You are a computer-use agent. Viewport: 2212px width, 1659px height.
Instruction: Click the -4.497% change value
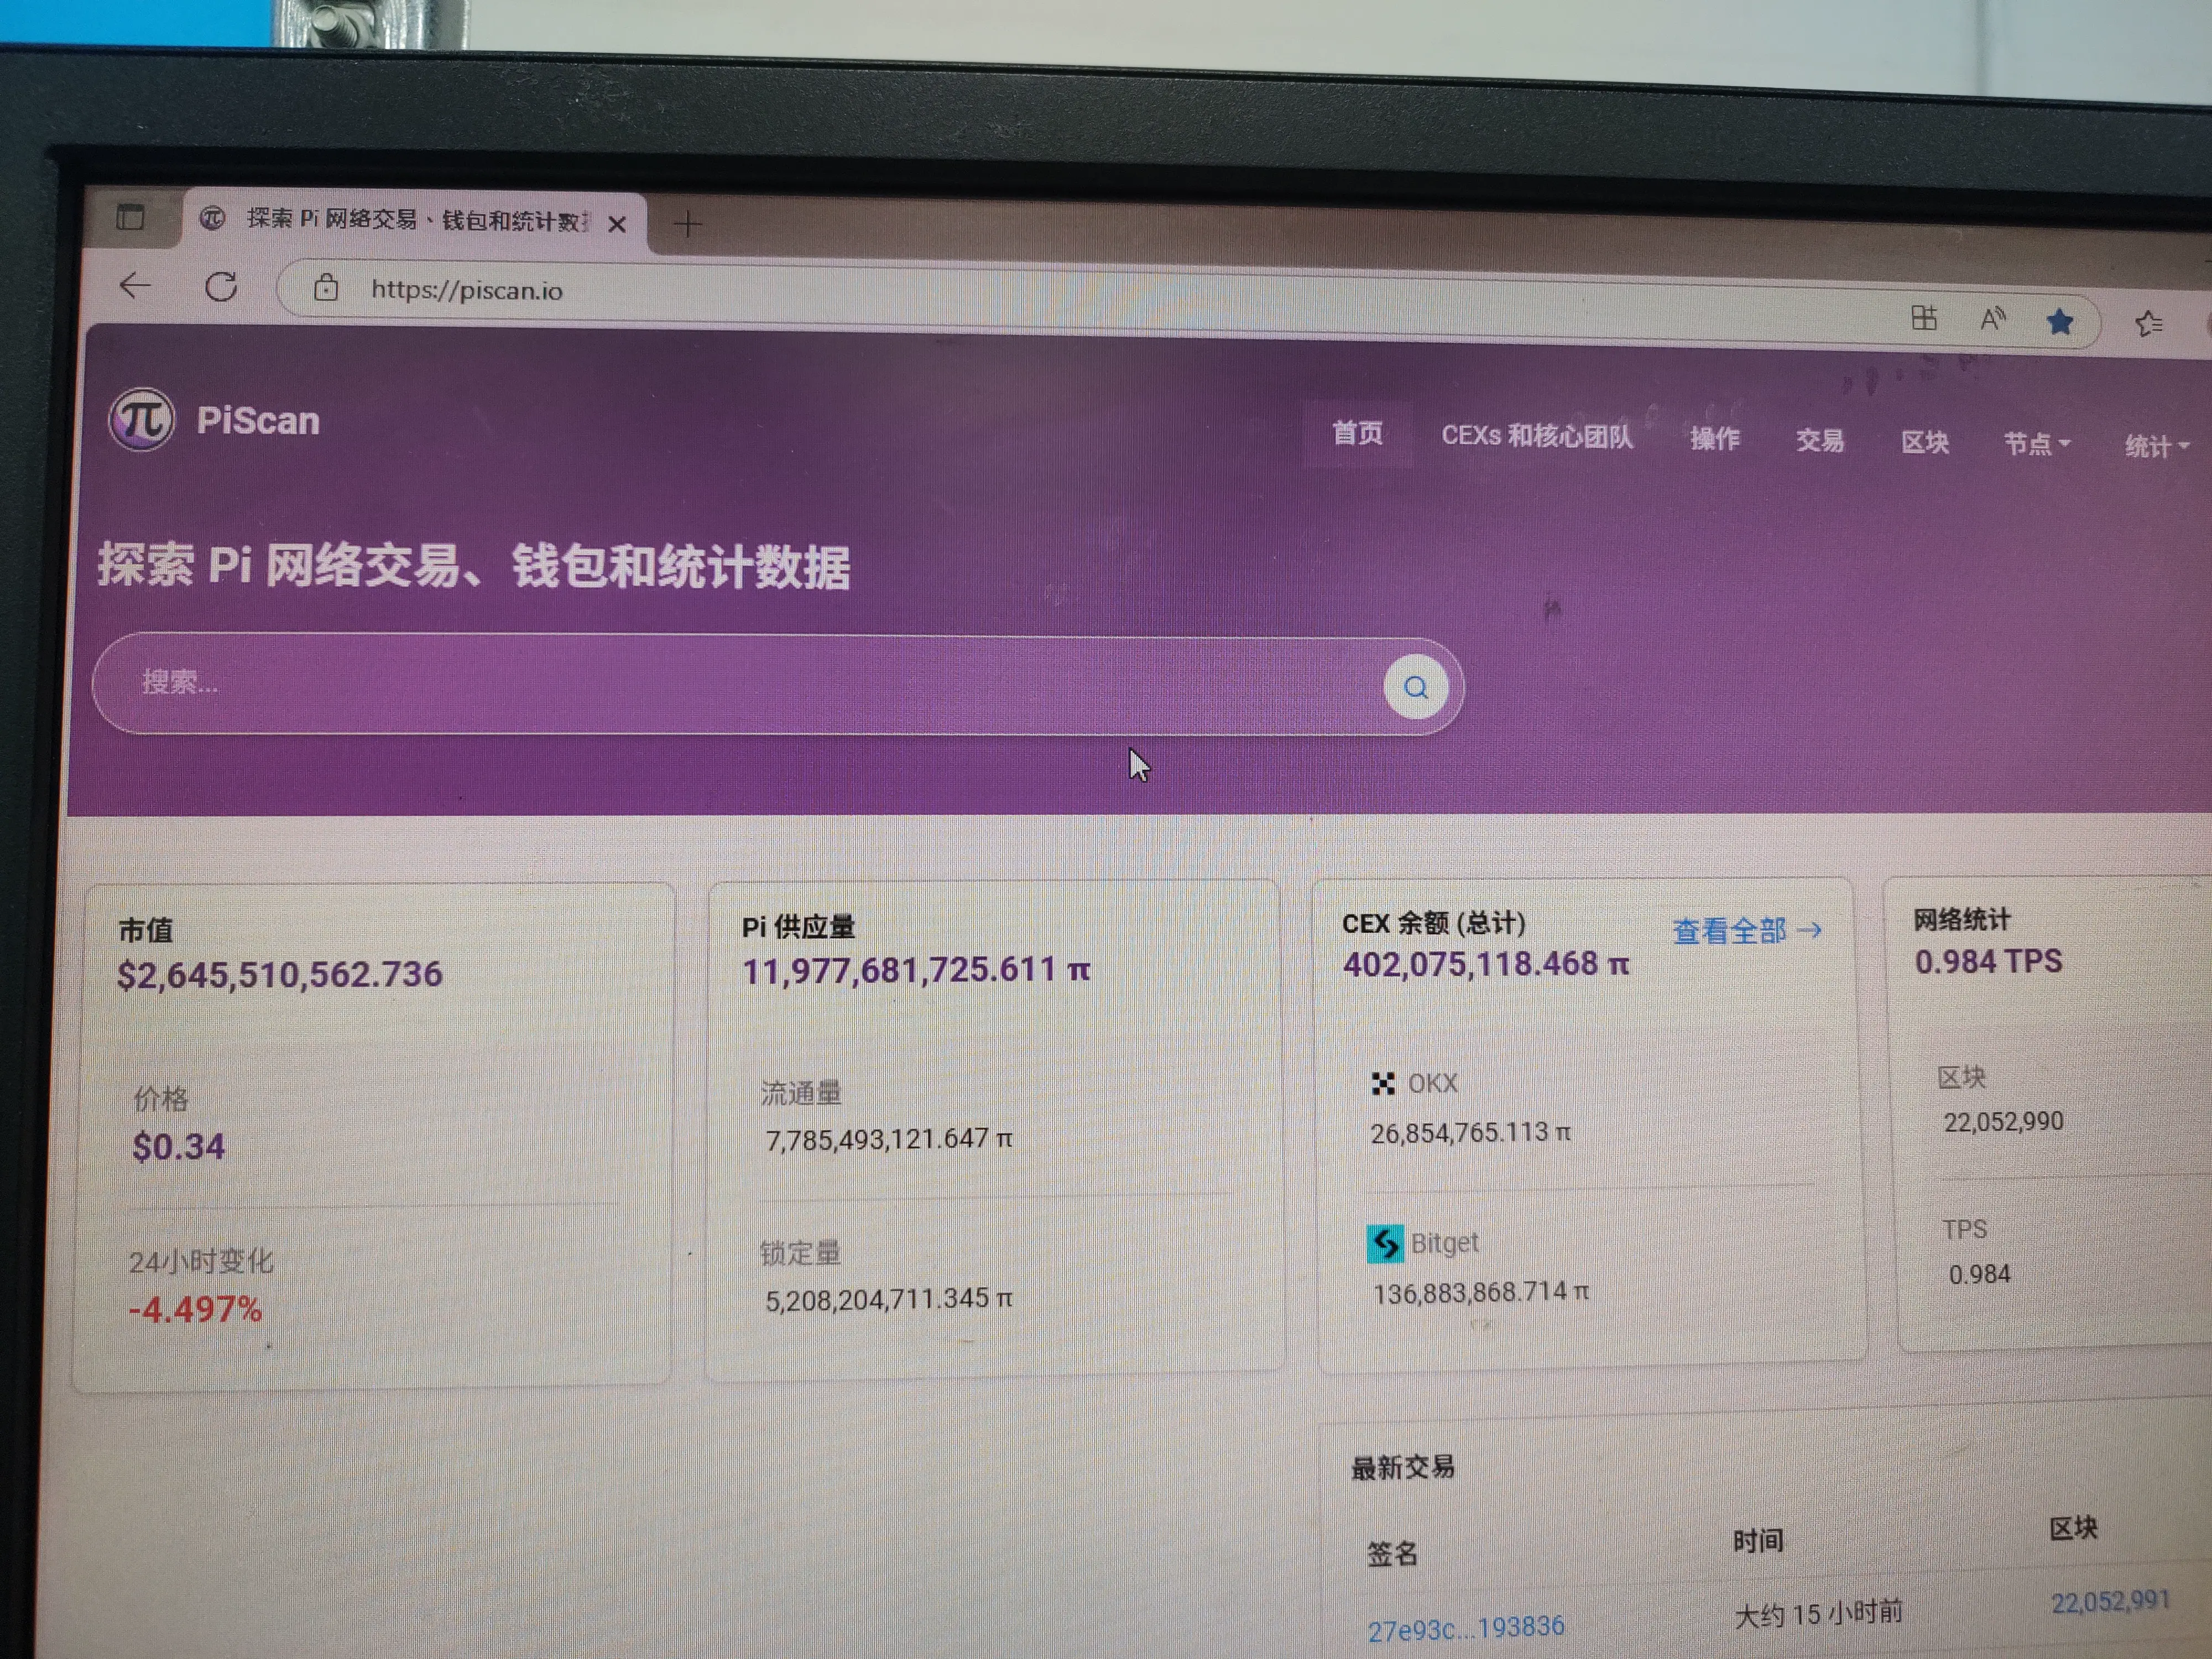point(195,1309)
